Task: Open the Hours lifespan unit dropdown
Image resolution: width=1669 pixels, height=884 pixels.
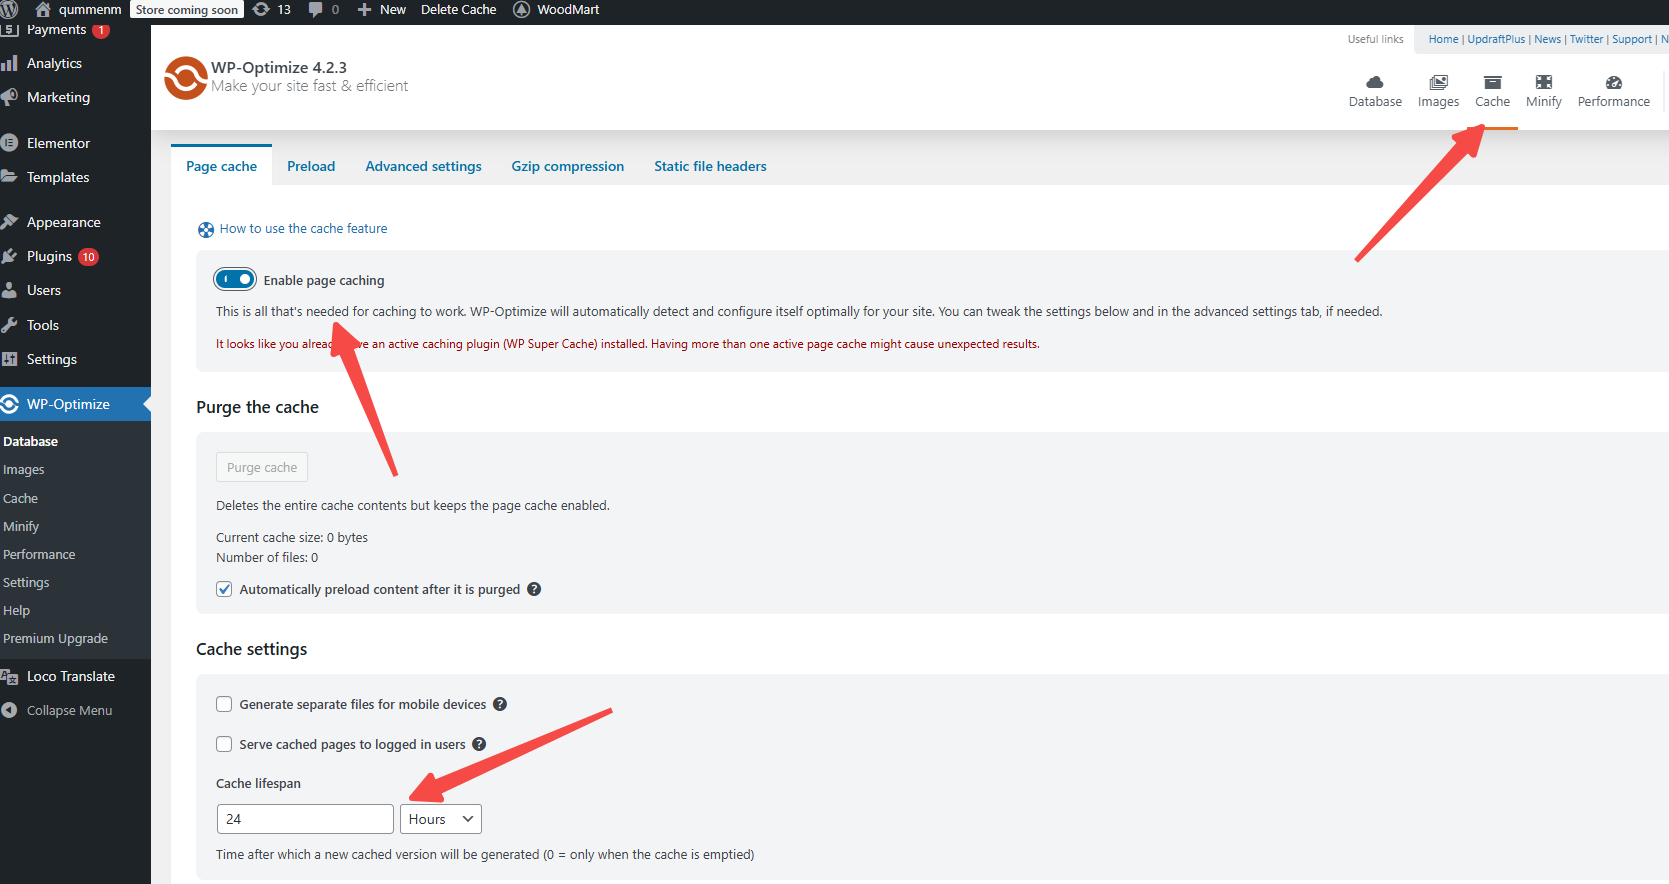Action: 441,819
